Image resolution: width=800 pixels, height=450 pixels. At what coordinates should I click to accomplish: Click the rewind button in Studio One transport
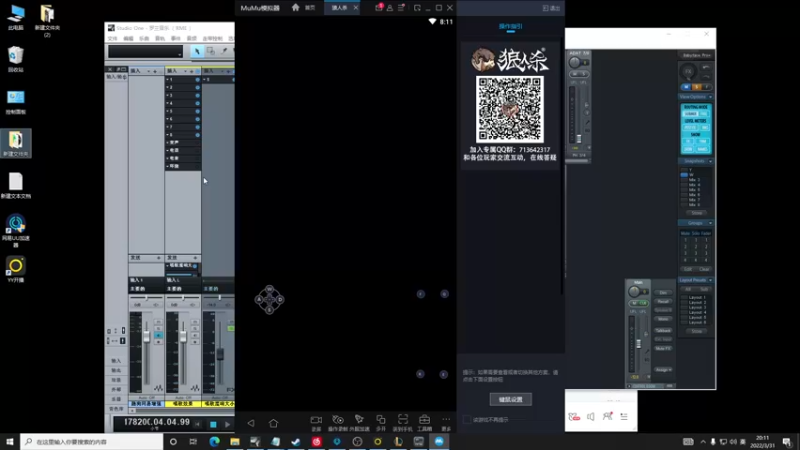pos(197,424)
